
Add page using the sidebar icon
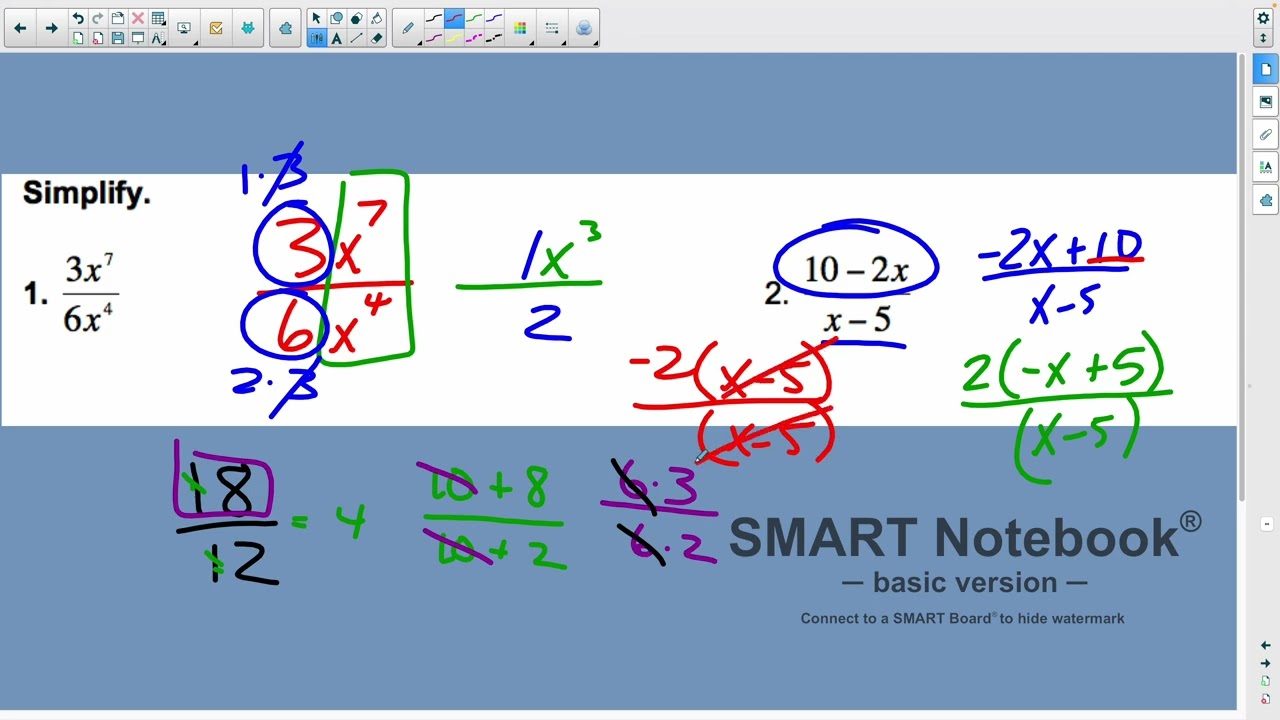pyautogui.click(x=1265, y=681)
